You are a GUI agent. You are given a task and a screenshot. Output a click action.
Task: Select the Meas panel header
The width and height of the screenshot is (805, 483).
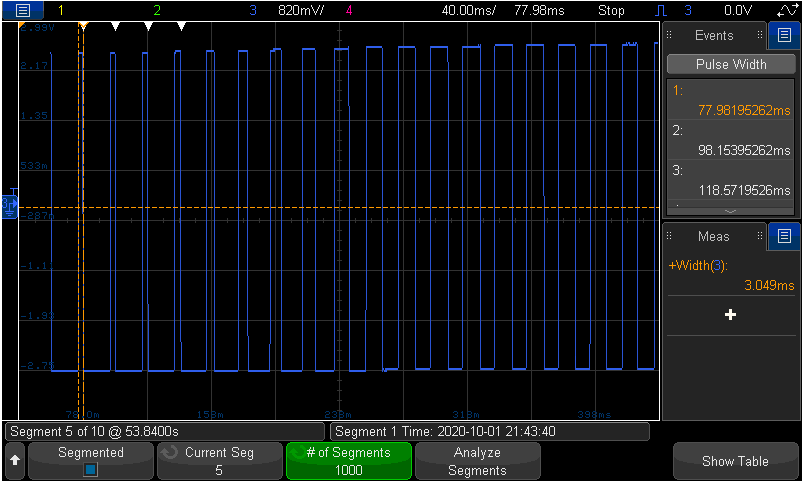(714, 236)
